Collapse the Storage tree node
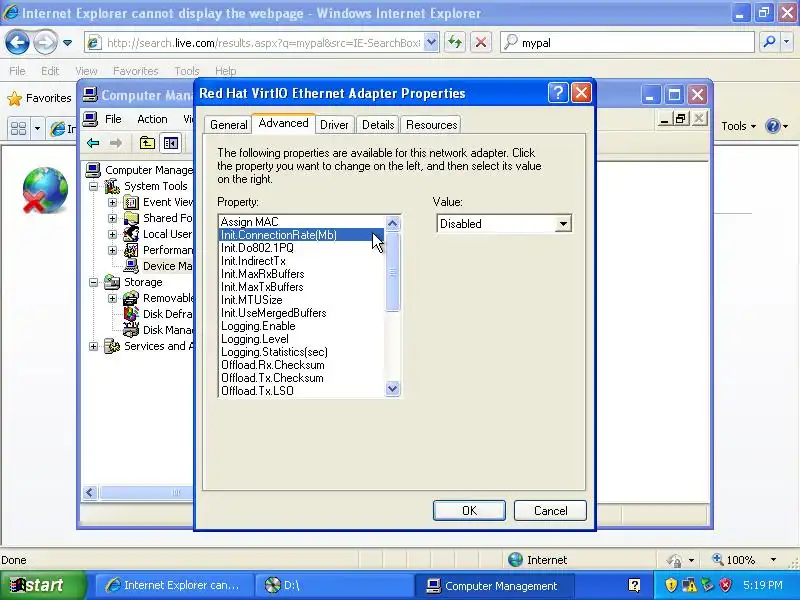 (x=93, y=282)
